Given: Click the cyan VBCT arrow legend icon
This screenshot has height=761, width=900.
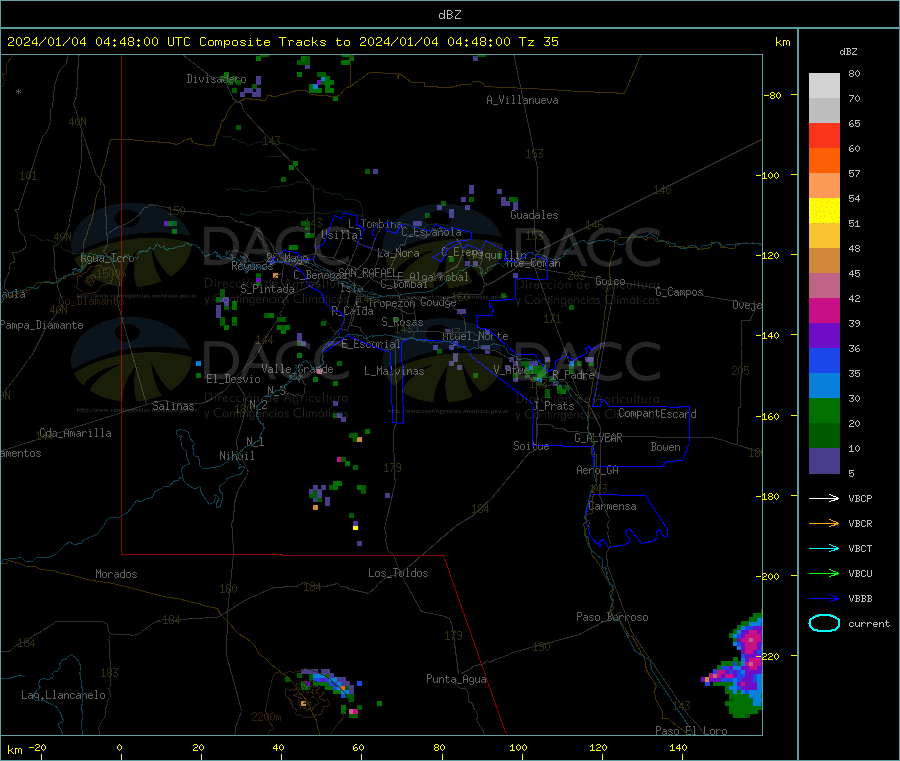Looking at the screenshot, I should pyautogui.click(x=824, y=548).
